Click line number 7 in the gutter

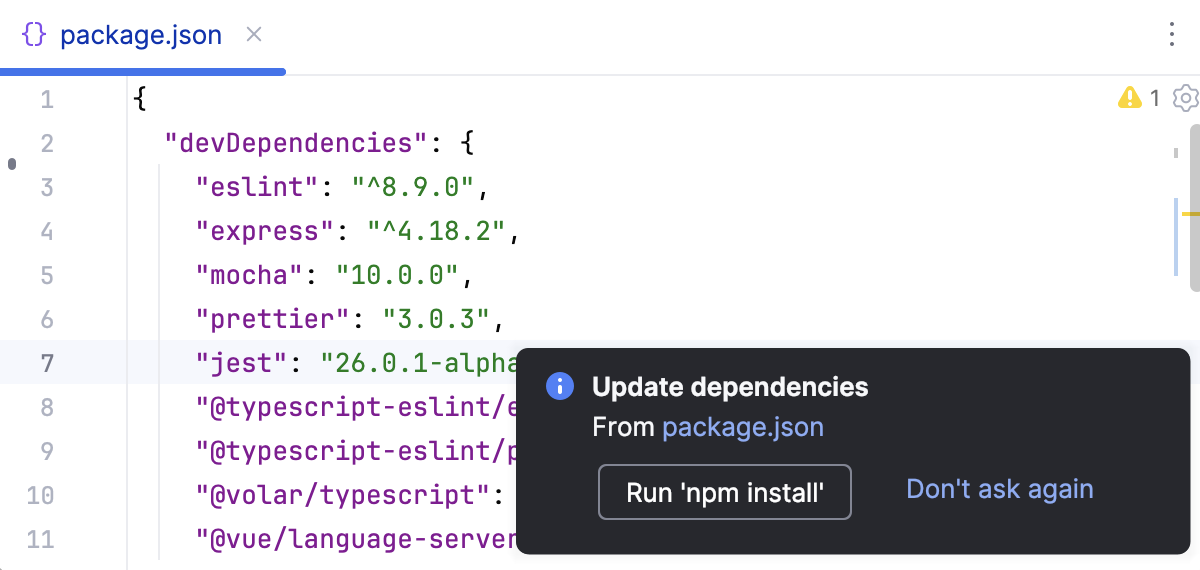(x=47, y=363)
